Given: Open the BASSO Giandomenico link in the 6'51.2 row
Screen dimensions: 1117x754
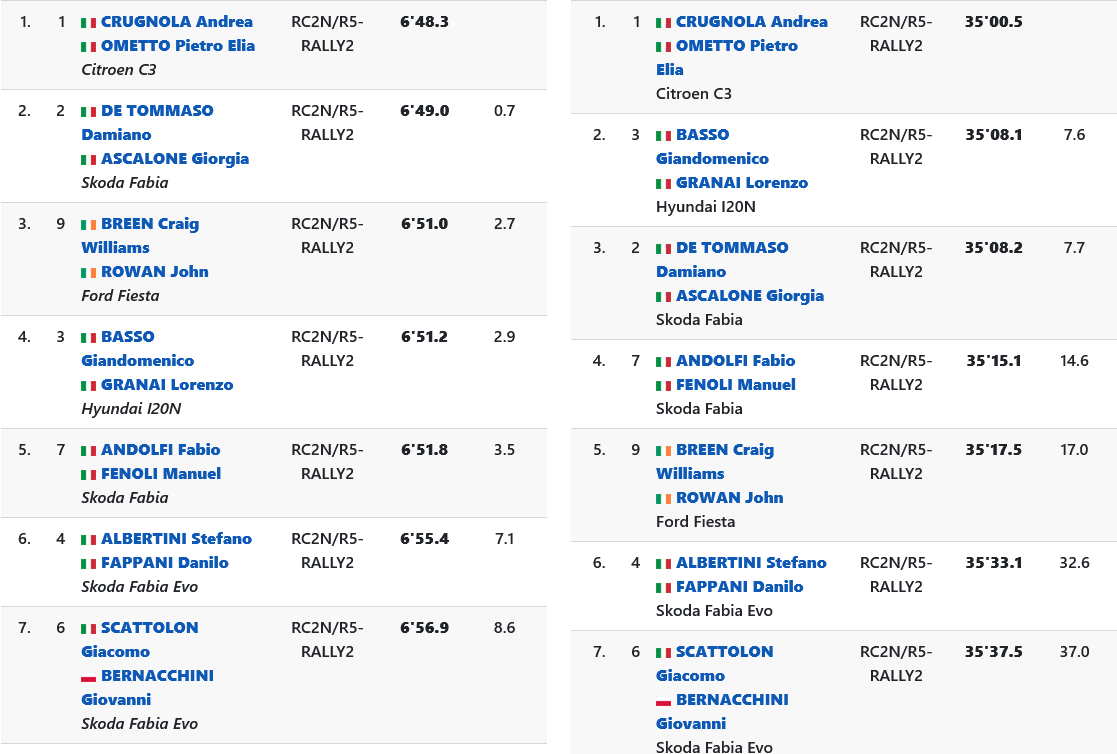Looking at the screenshot, I should 127,337.
